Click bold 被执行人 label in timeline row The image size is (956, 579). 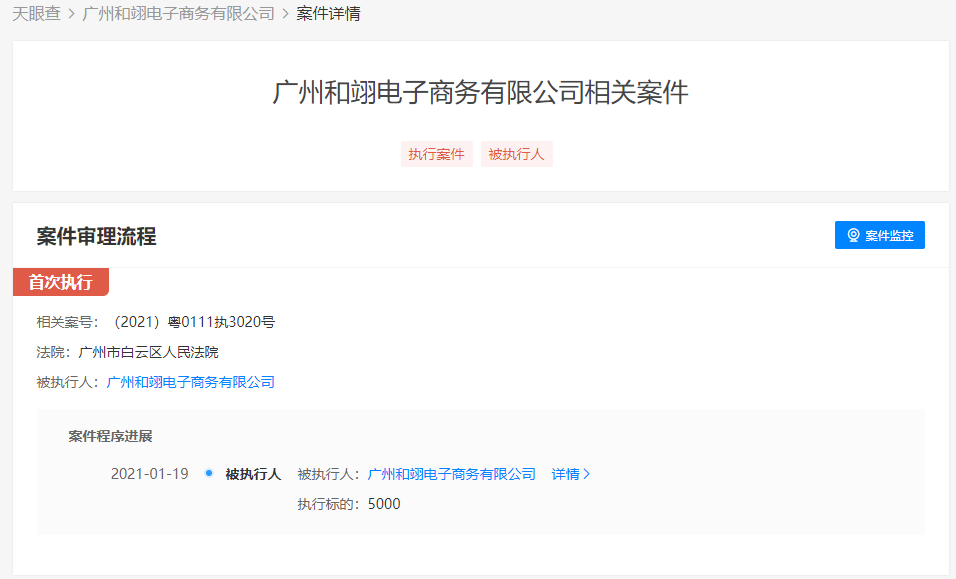coord(253,474)
